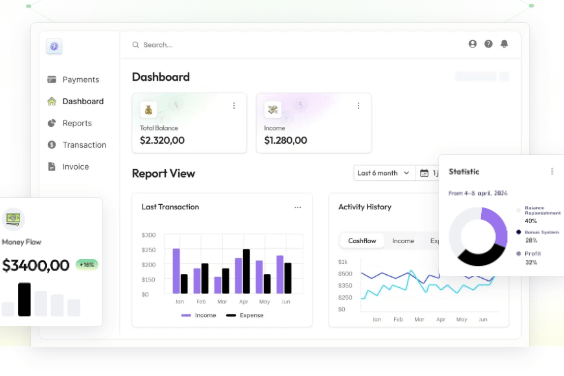The image size is (564, 376).
Task: Open the user profile icon
Action: pos(473,44)
